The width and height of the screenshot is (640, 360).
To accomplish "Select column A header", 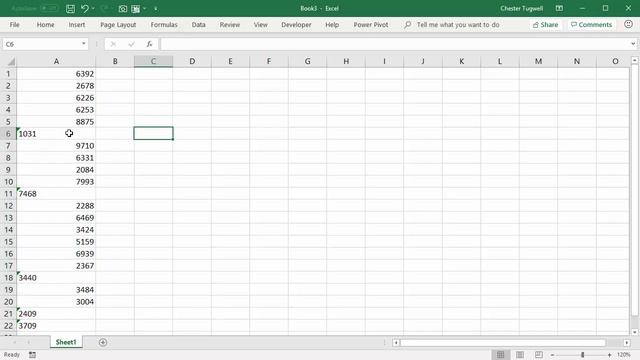I will (56, 61).
